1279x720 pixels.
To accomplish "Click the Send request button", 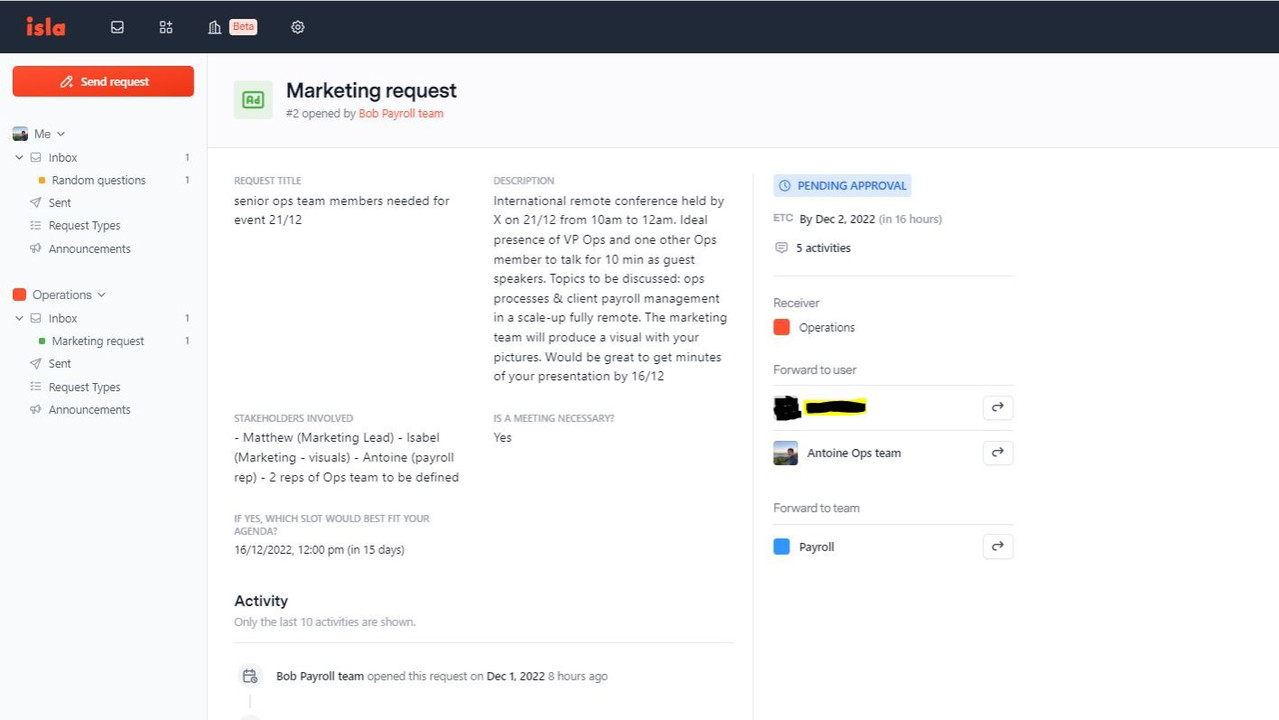I will pos(103,82).
